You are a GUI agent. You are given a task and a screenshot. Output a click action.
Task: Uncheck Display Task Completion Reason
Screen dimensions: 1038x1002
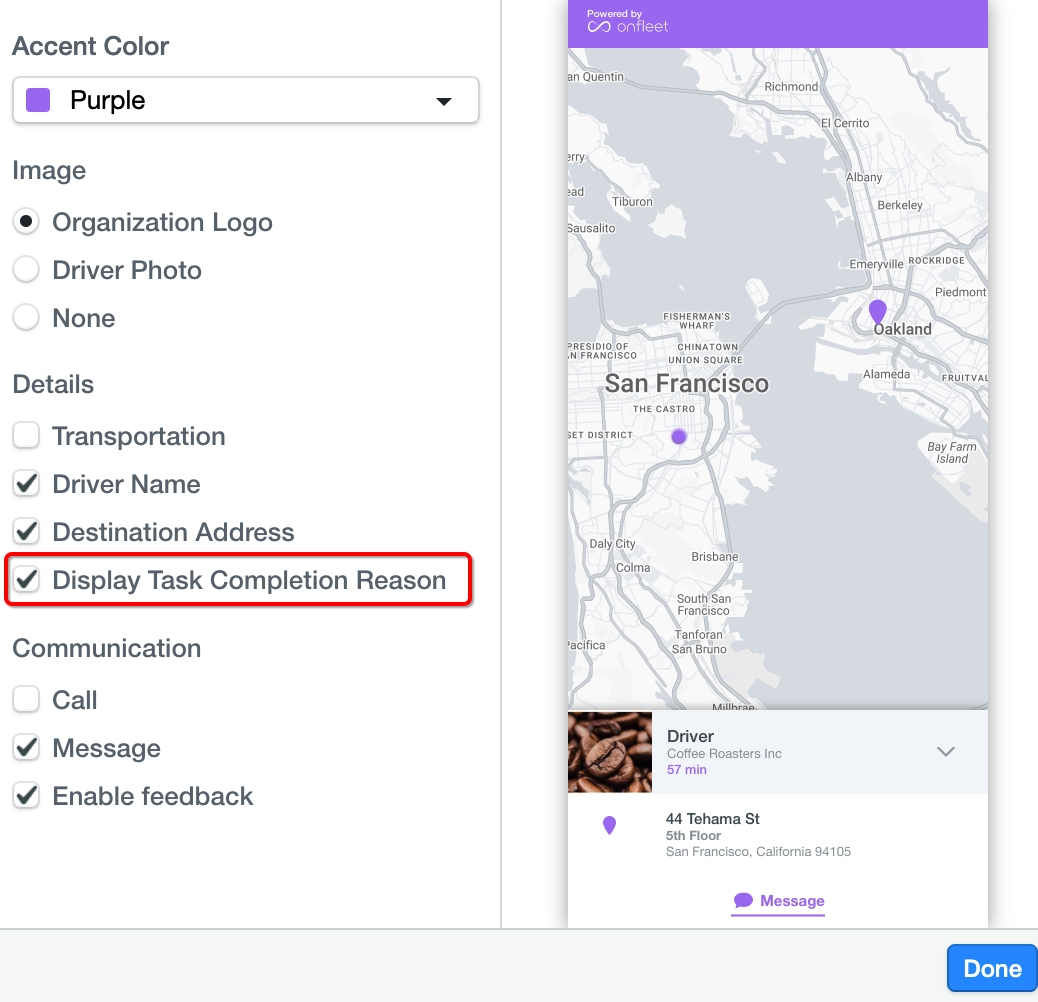[26, 580]
